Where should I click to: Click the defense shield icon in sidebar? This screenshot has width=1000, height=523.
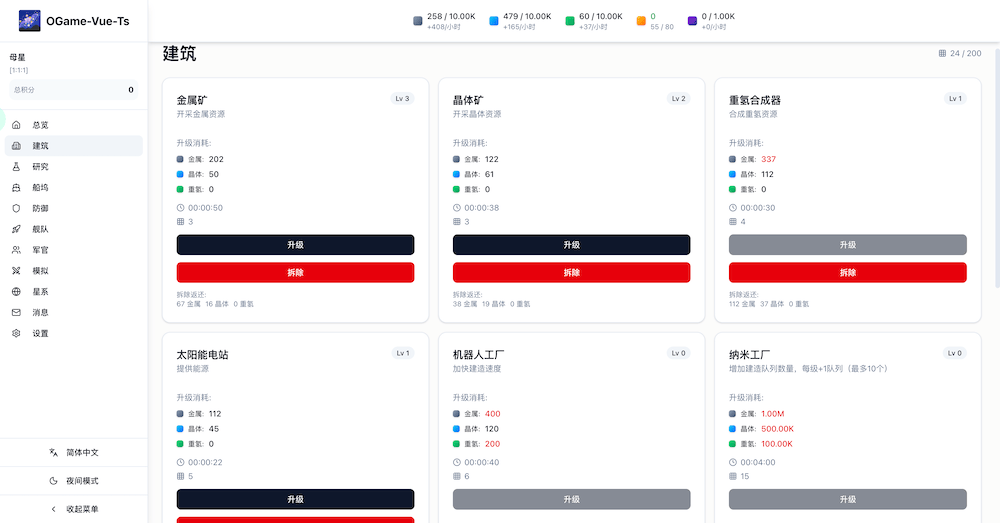pyautogui.click(x=16, y=208)
